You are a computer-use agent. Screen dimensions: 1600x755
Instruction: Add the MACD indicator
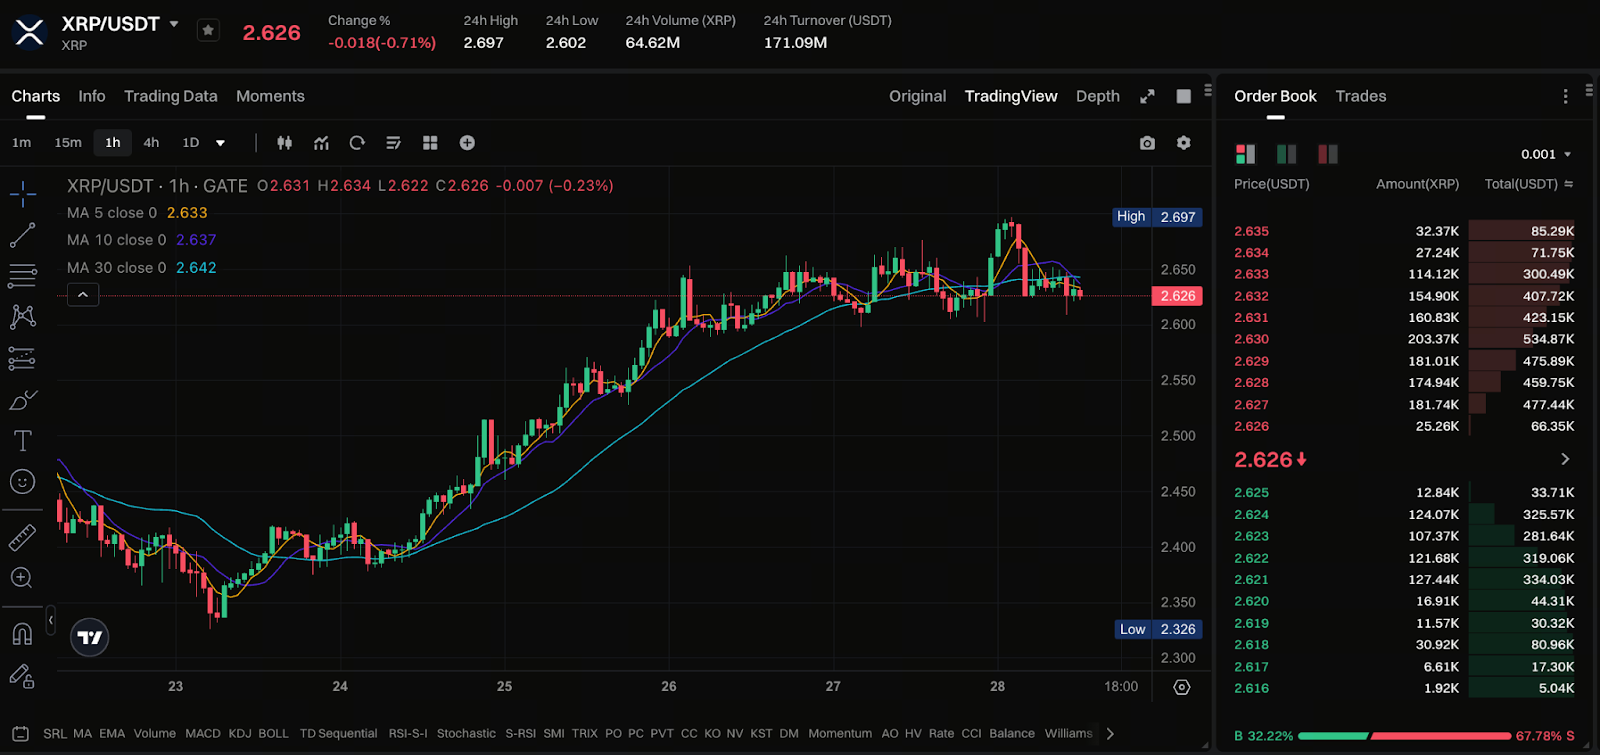pos(202,733)
